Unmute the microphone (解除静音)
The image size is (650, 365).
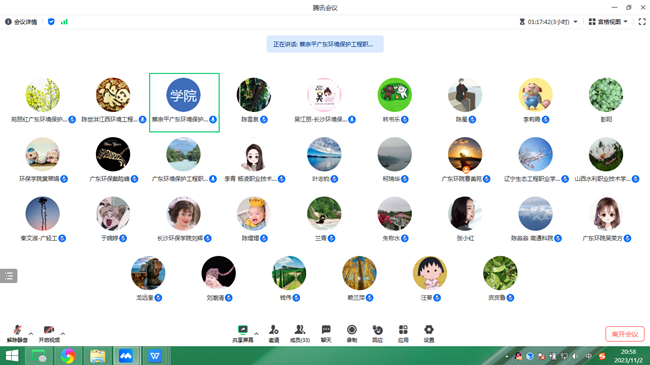[17, 333]
